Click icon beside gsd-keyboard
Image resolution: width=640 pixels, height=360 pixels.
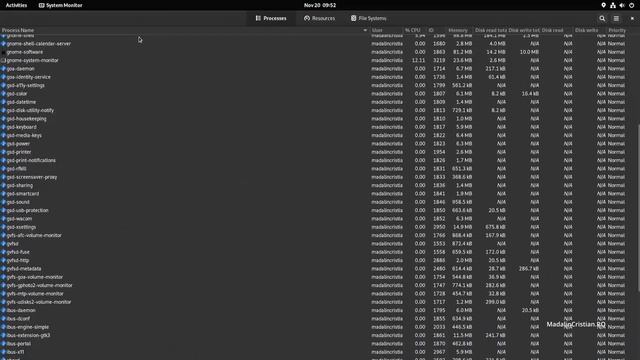tap(3, 127)
